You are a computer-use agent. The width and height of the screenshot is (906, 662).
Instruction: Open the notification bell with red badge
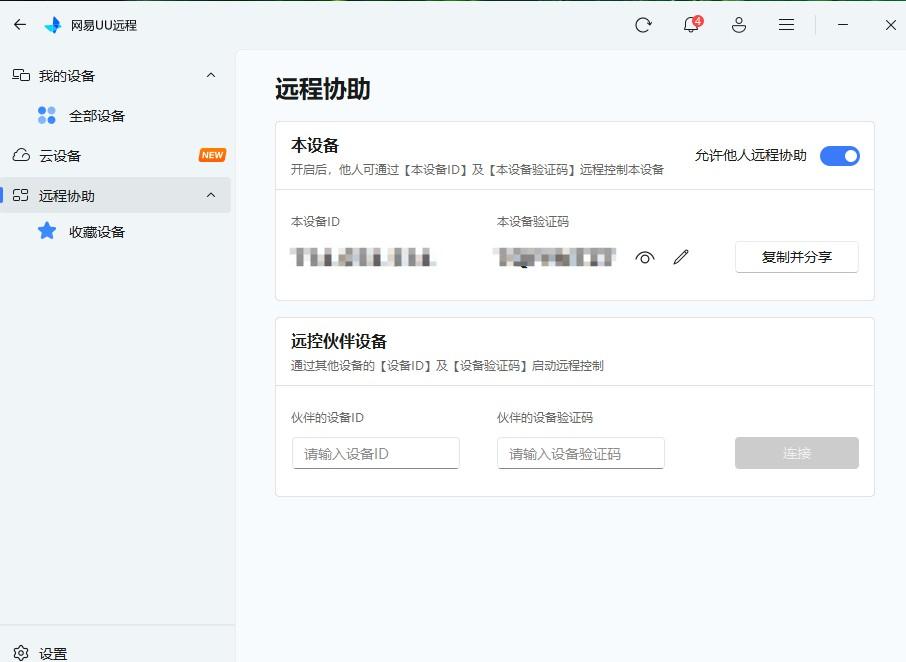690,25
